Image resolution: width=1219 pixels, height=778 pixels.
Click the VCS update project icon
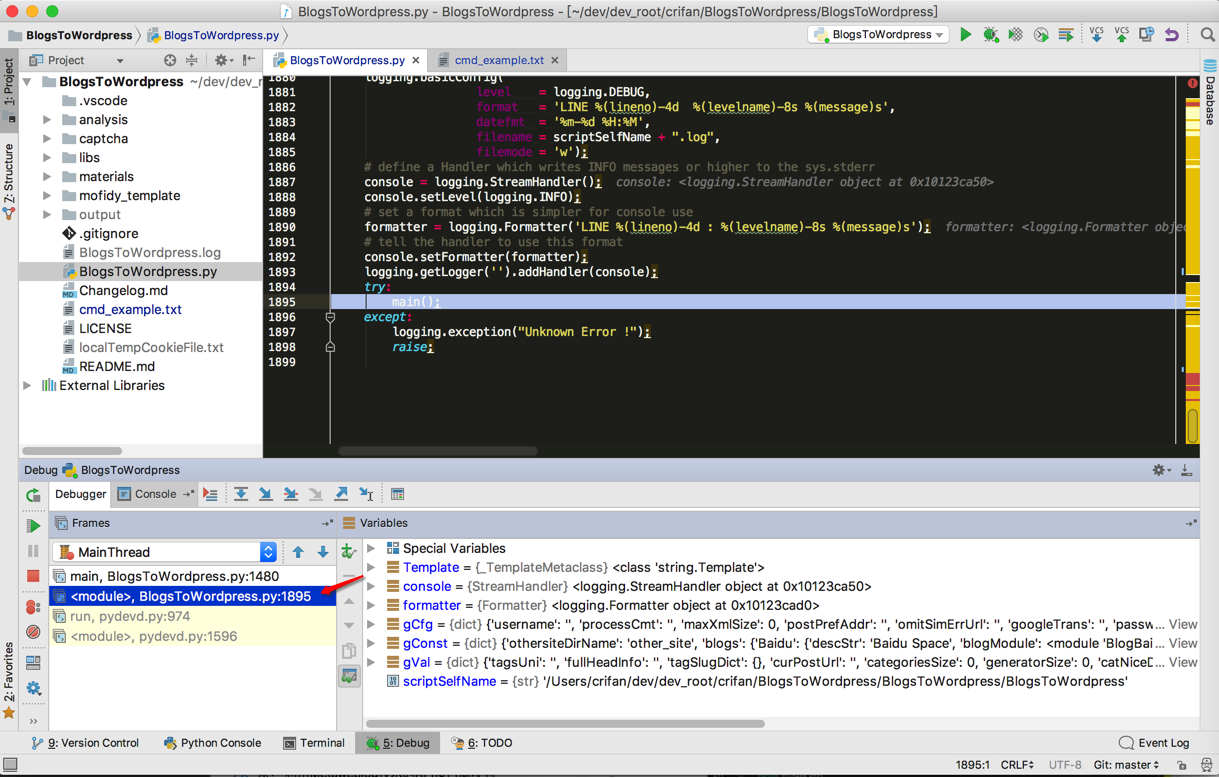tap(1096, 35)
